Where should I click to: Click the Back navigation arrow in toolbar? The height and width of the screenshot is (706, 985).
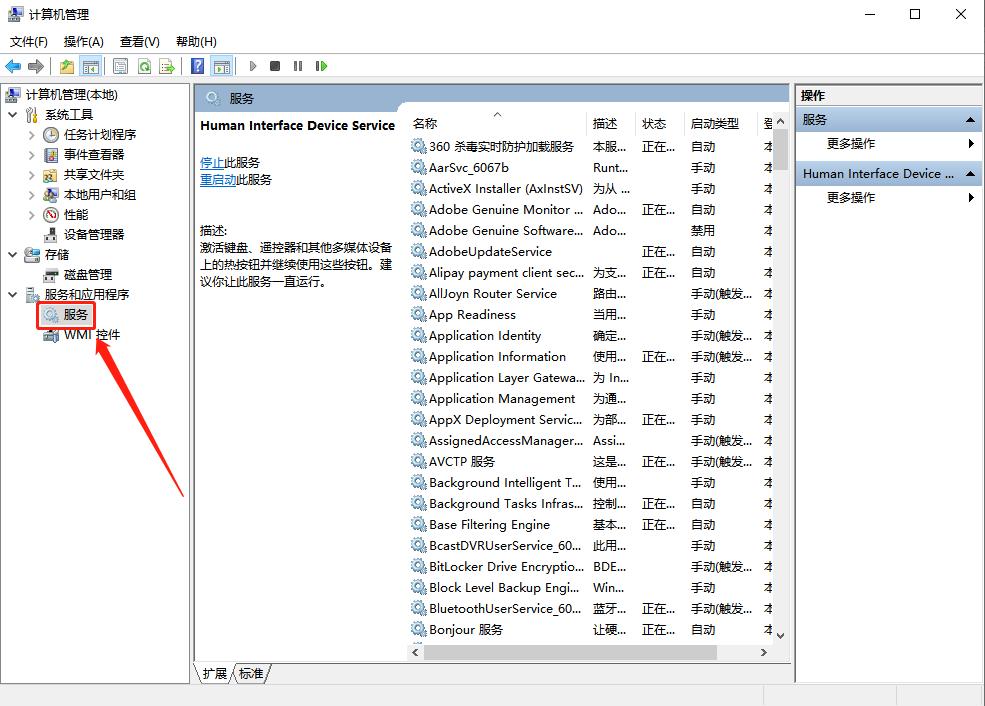[x=13, y=65]
